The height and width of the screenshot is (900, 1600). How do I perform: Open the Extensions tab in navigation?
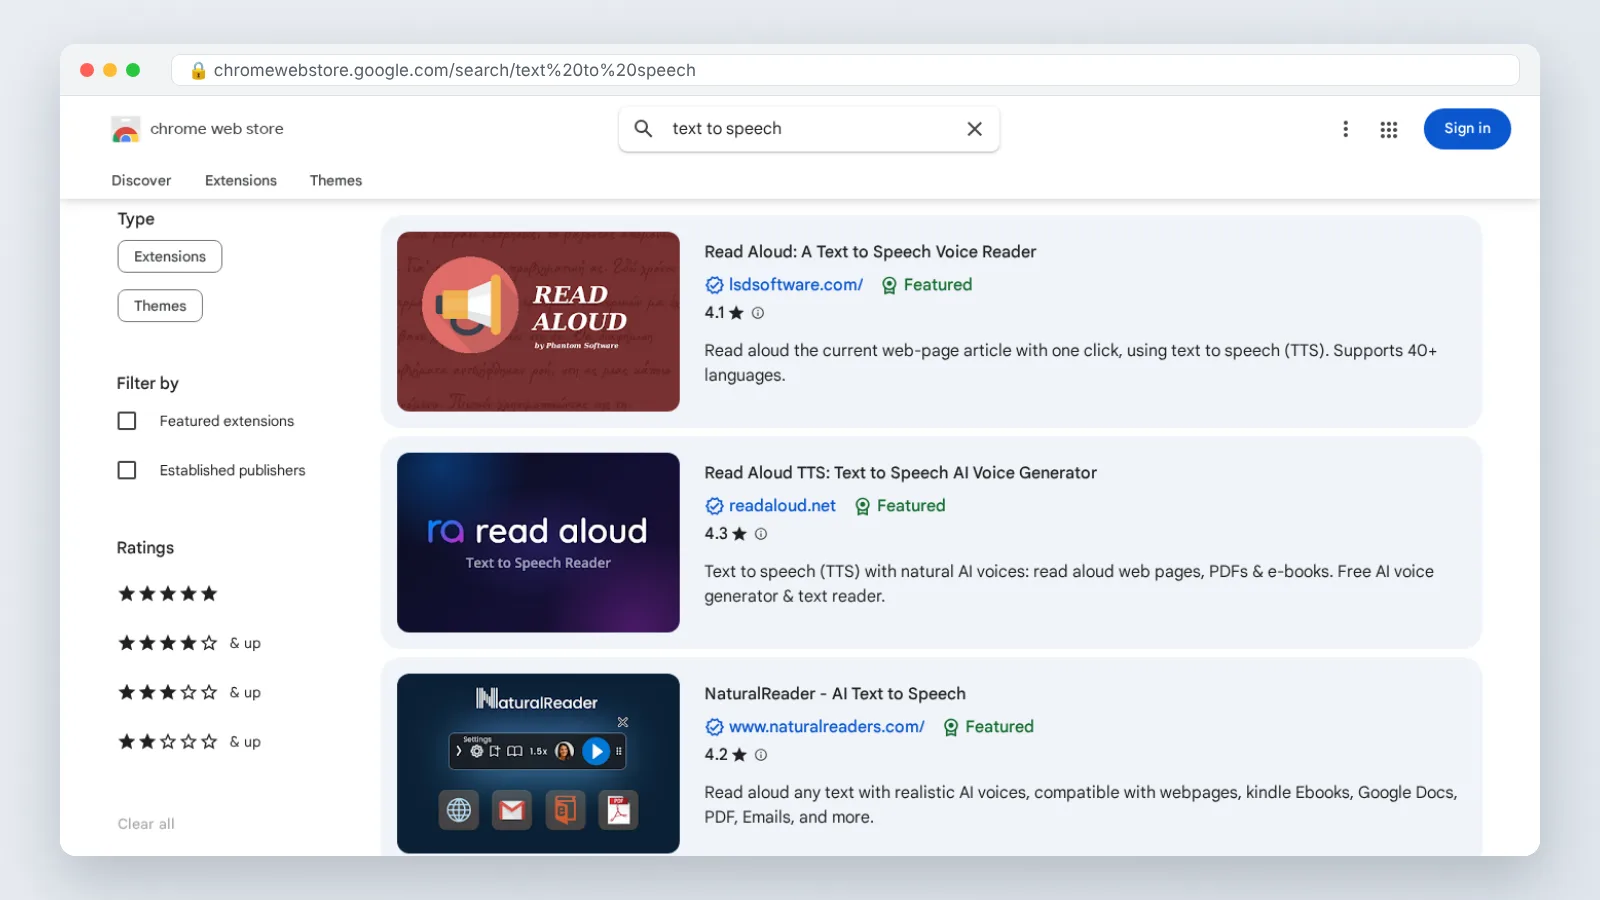241,181
